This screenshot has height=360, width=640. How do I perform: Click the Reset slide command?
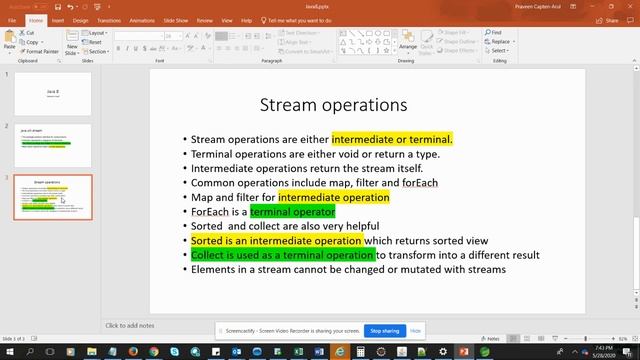click(92, 42)
